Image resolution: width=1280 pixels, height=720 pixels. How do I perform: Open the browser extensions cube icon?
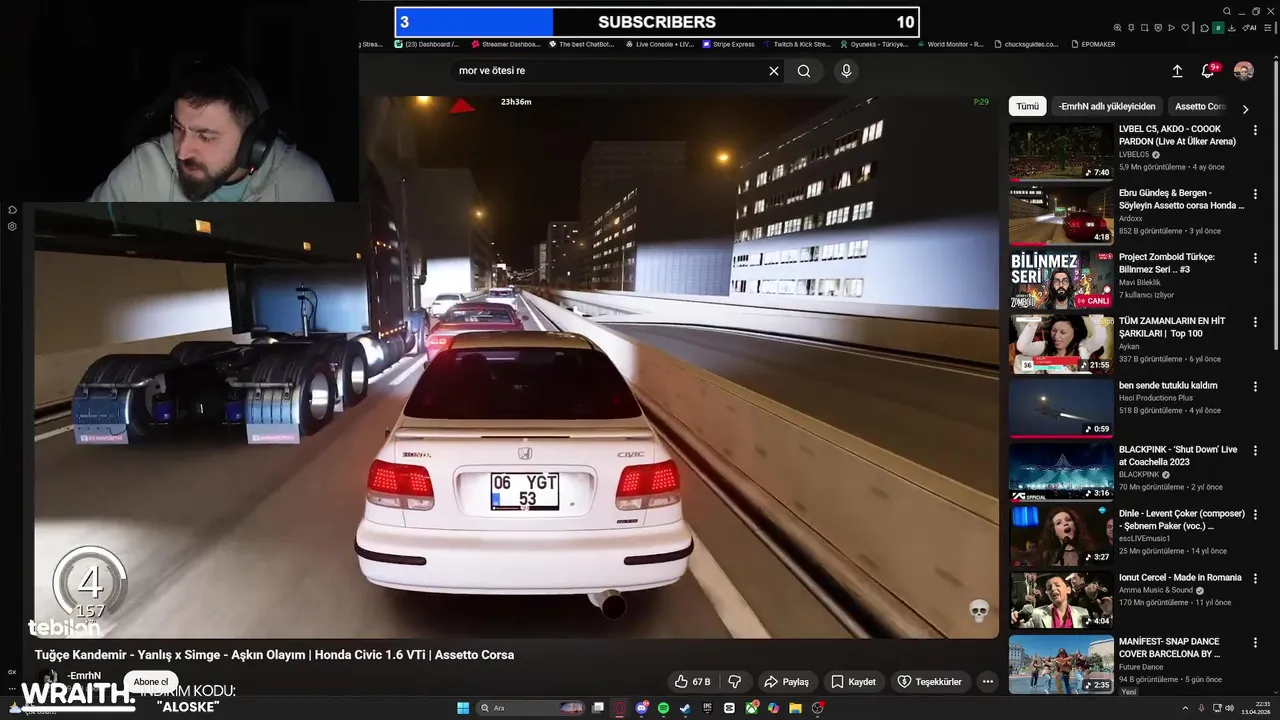tap(1204, 28)
